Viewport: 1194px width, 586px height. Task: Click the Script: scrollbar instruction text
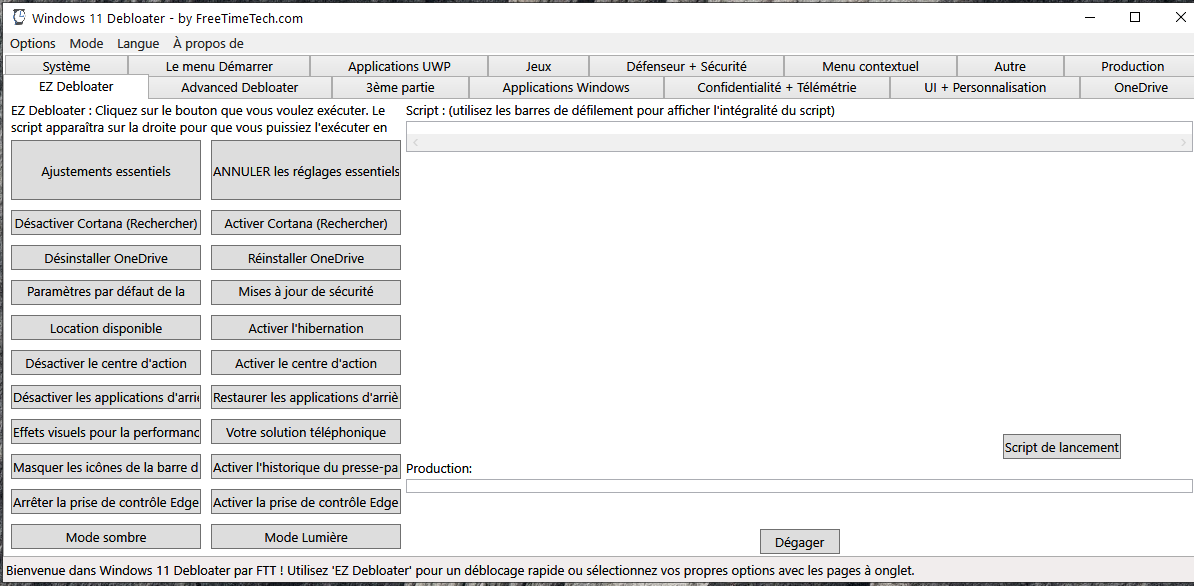click(621, 111)
